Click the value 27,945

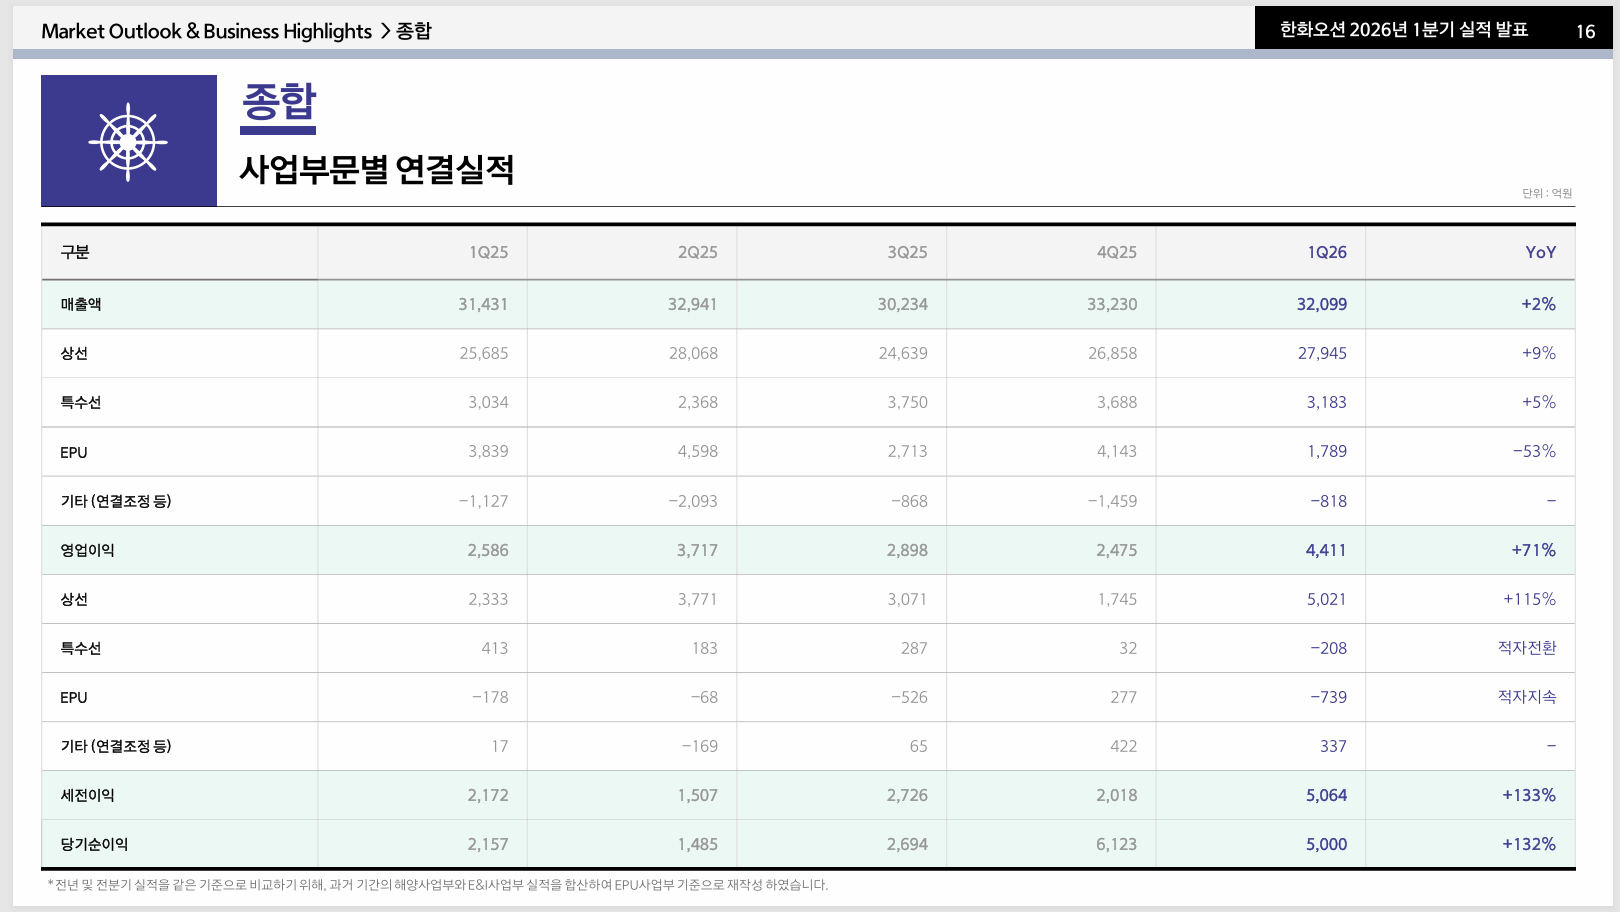[x=1322, y=353]
